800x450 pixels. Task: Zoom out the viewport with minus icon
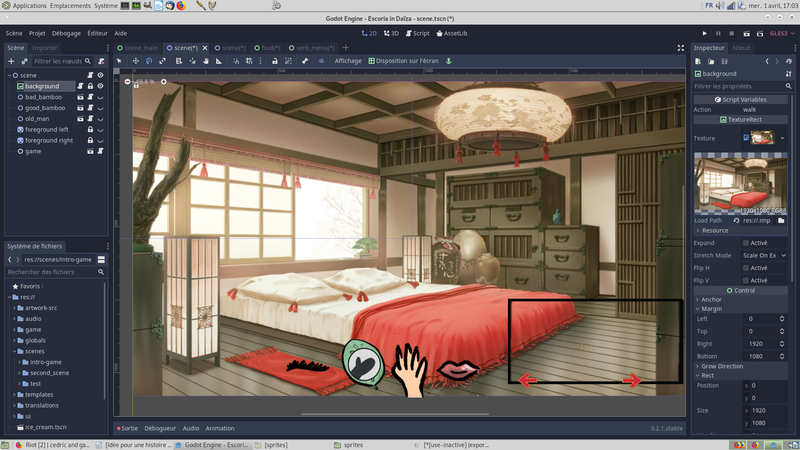click(x=128, y=82)
